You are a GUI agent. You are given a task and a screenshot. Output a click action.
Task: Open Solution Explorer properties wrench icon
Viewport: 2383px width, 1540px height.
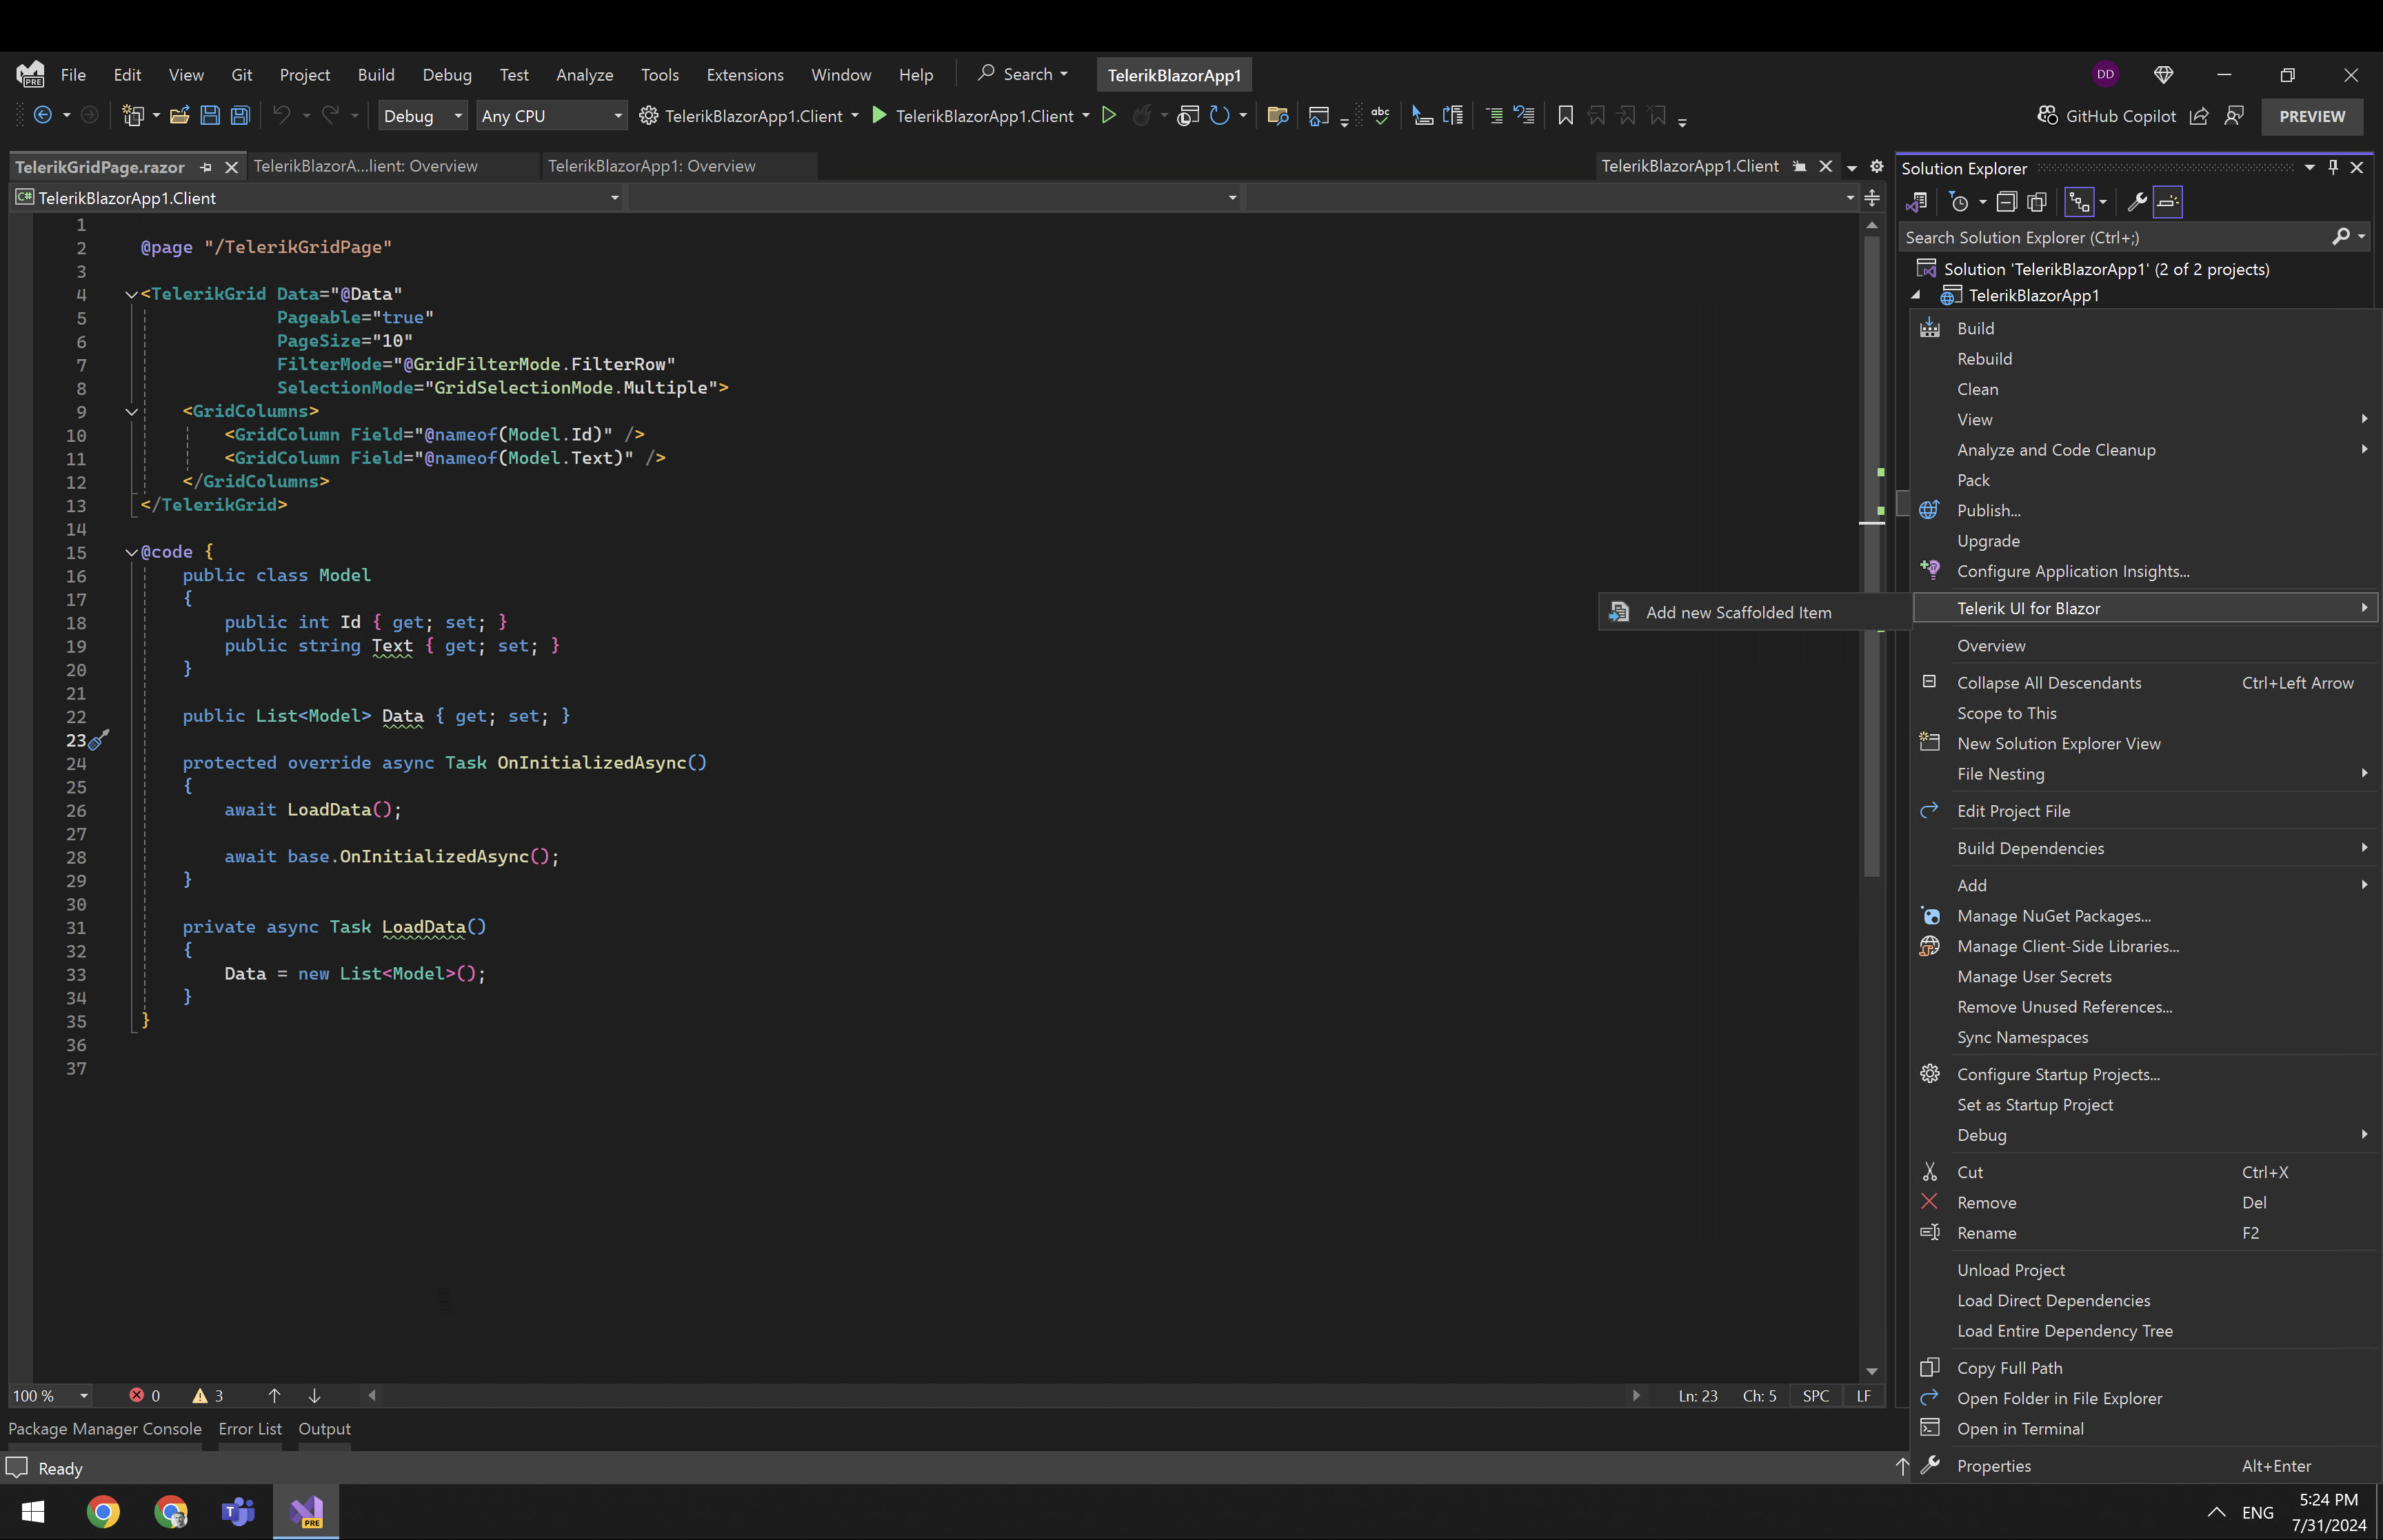[2137, 203]
